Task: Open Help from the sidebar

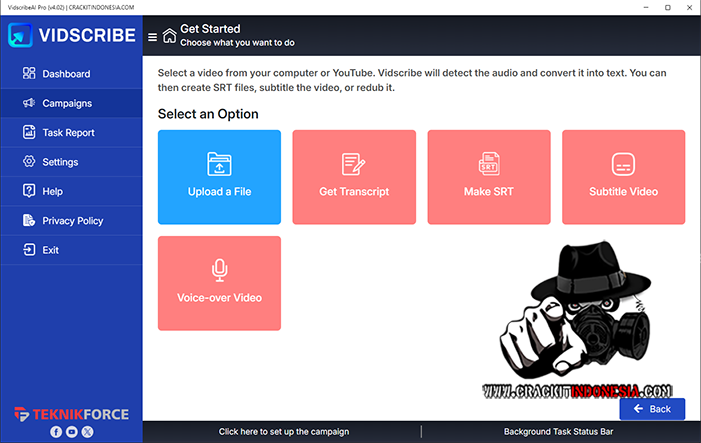Action: (72, 191)
